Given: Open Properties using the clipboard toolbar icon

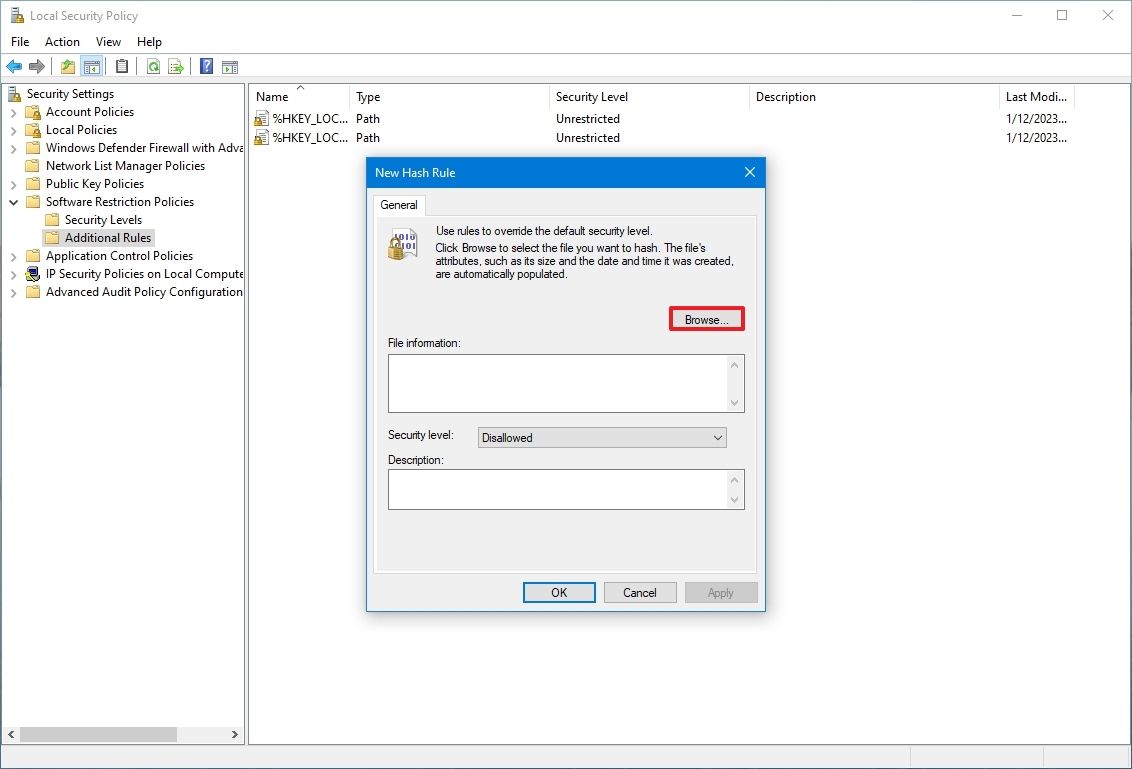Looking at the screenshot, I should (121, 66).
